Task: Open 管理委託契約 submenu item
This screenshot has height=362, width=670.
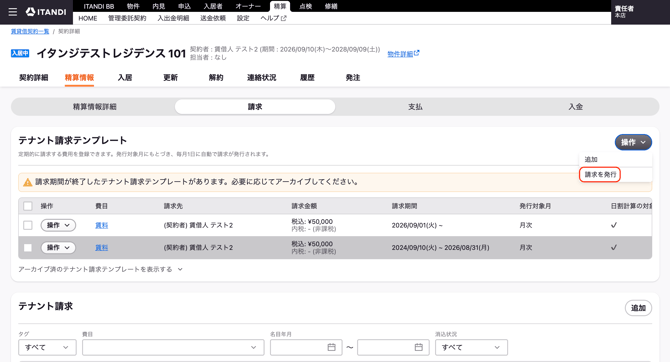Action: click(127, 18)
